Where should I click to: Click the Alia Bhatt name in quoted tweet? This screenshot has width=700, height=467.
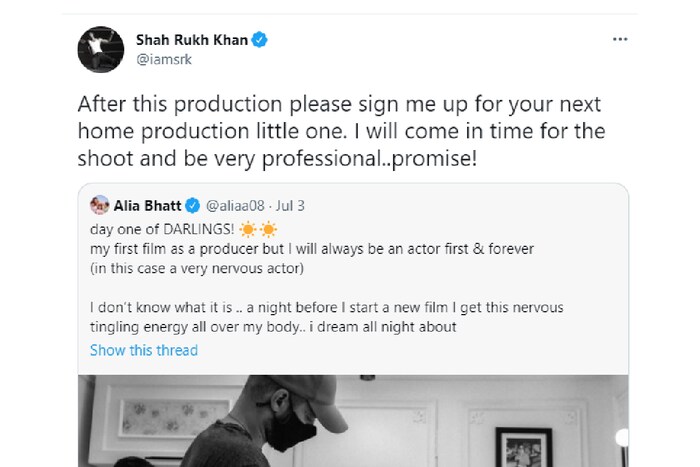148,205
